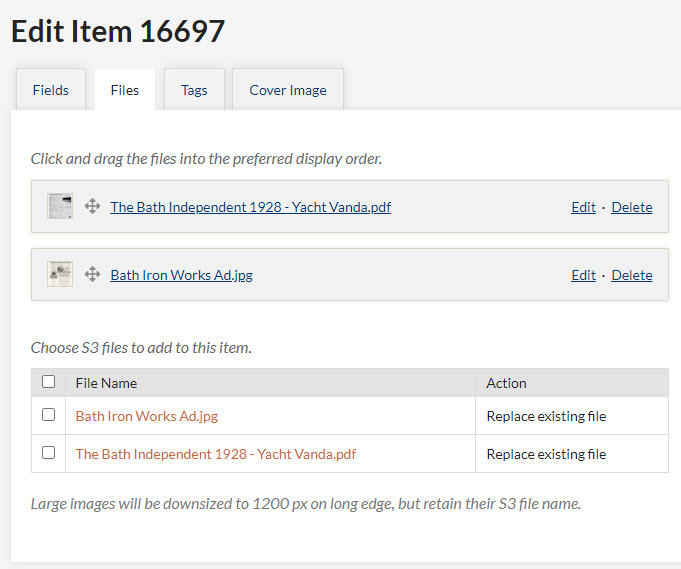Select the Files tab
Viewport: 681px width, 569px height.
click(x=125, y=90)
